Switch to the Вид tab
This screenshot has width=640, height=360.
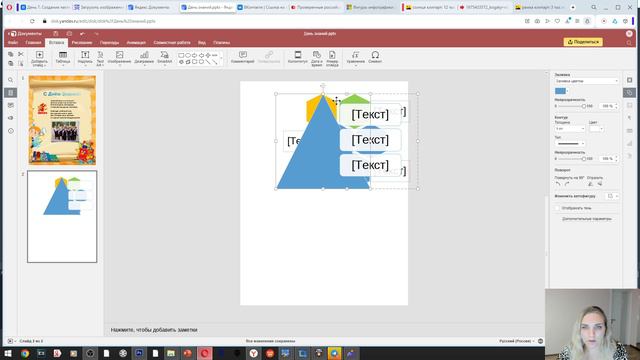[202, 42]
